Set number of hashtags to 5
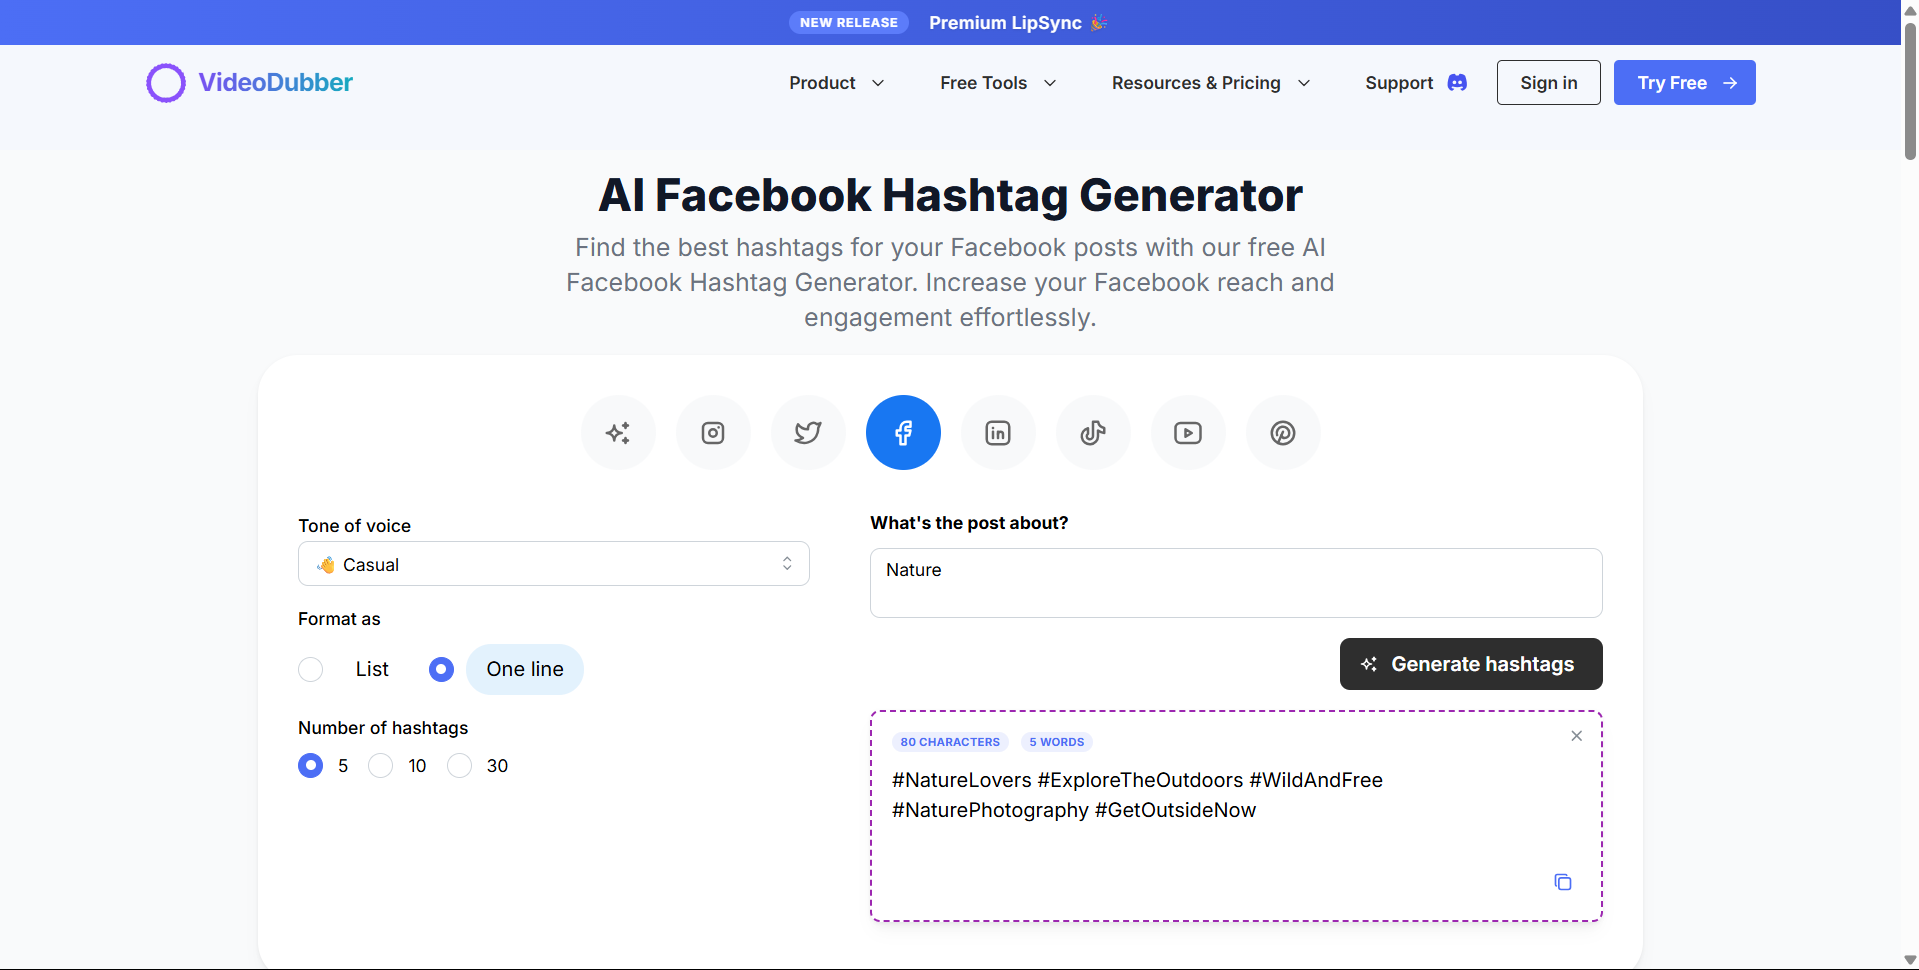The width and height of the screenshot is (1919, 970). pos(311,766)
